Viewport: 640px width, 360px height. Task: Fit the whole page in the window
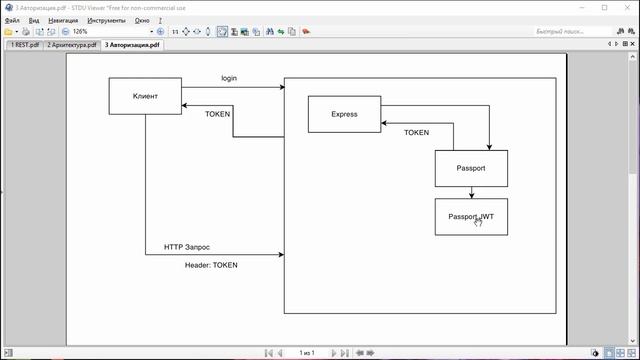coord(186,31)
